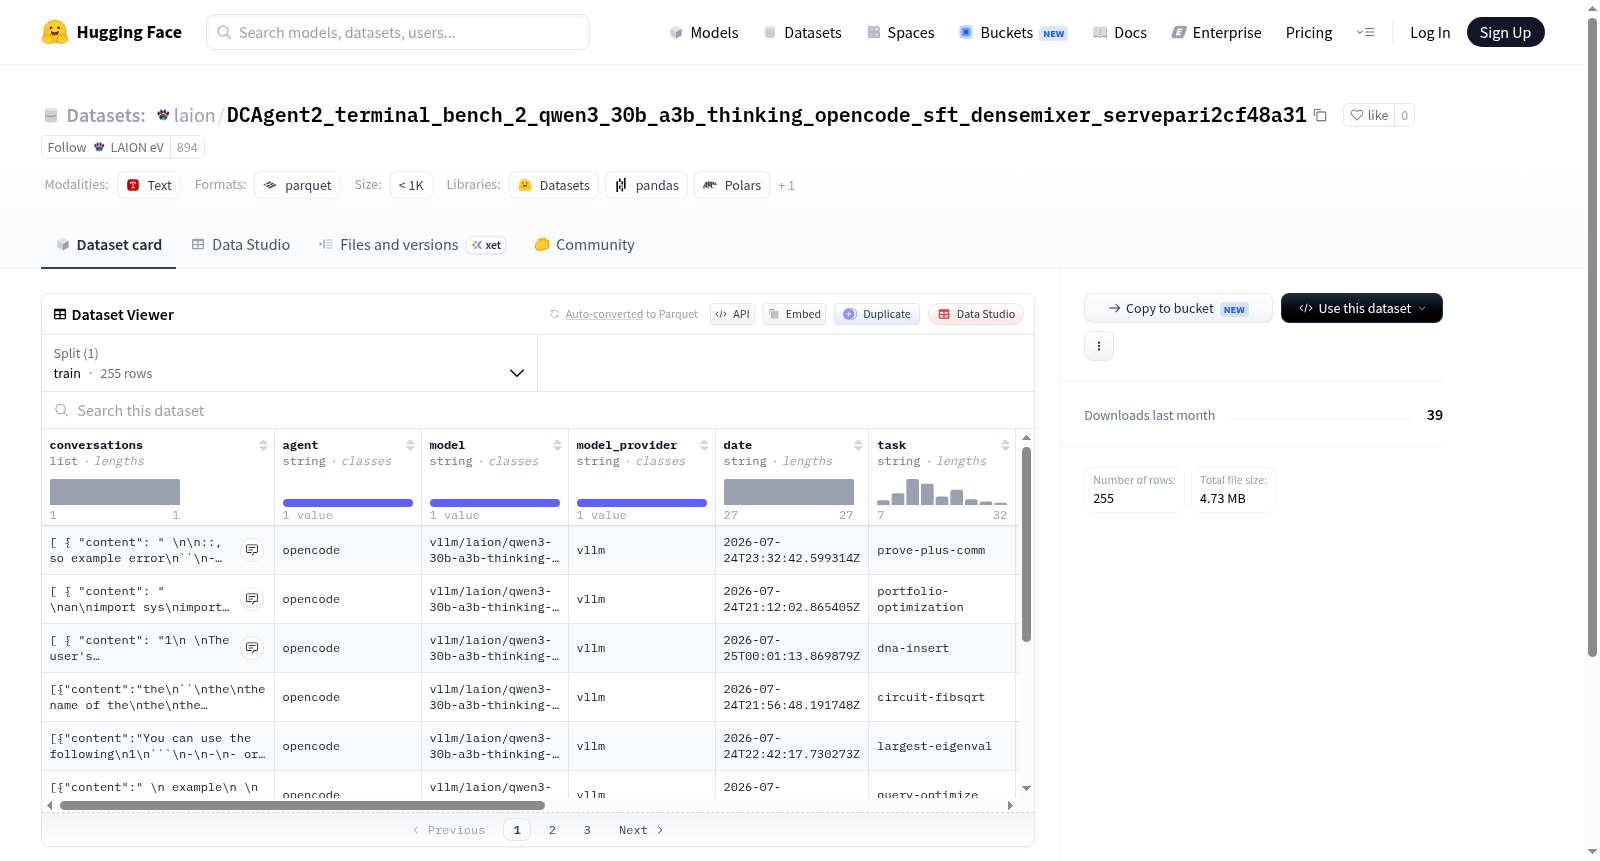This screenshot has width=1600, height=861.
Task: Go to Models in the top navigation
Action: click(x=704, y=33)
